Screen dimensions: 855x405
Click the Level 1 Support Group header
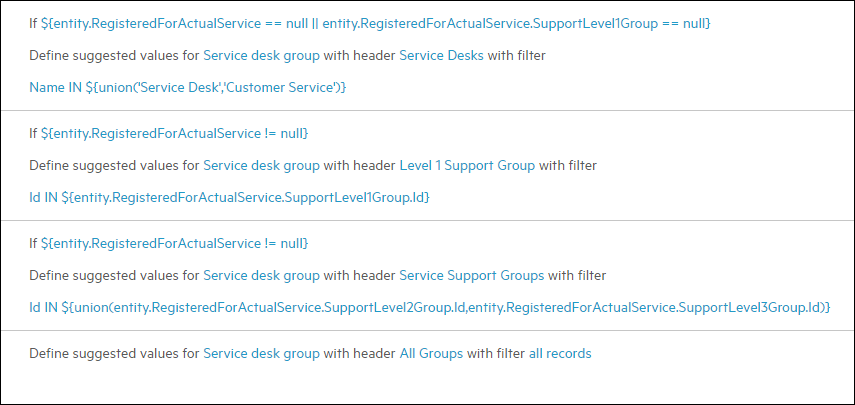(467, 165)
